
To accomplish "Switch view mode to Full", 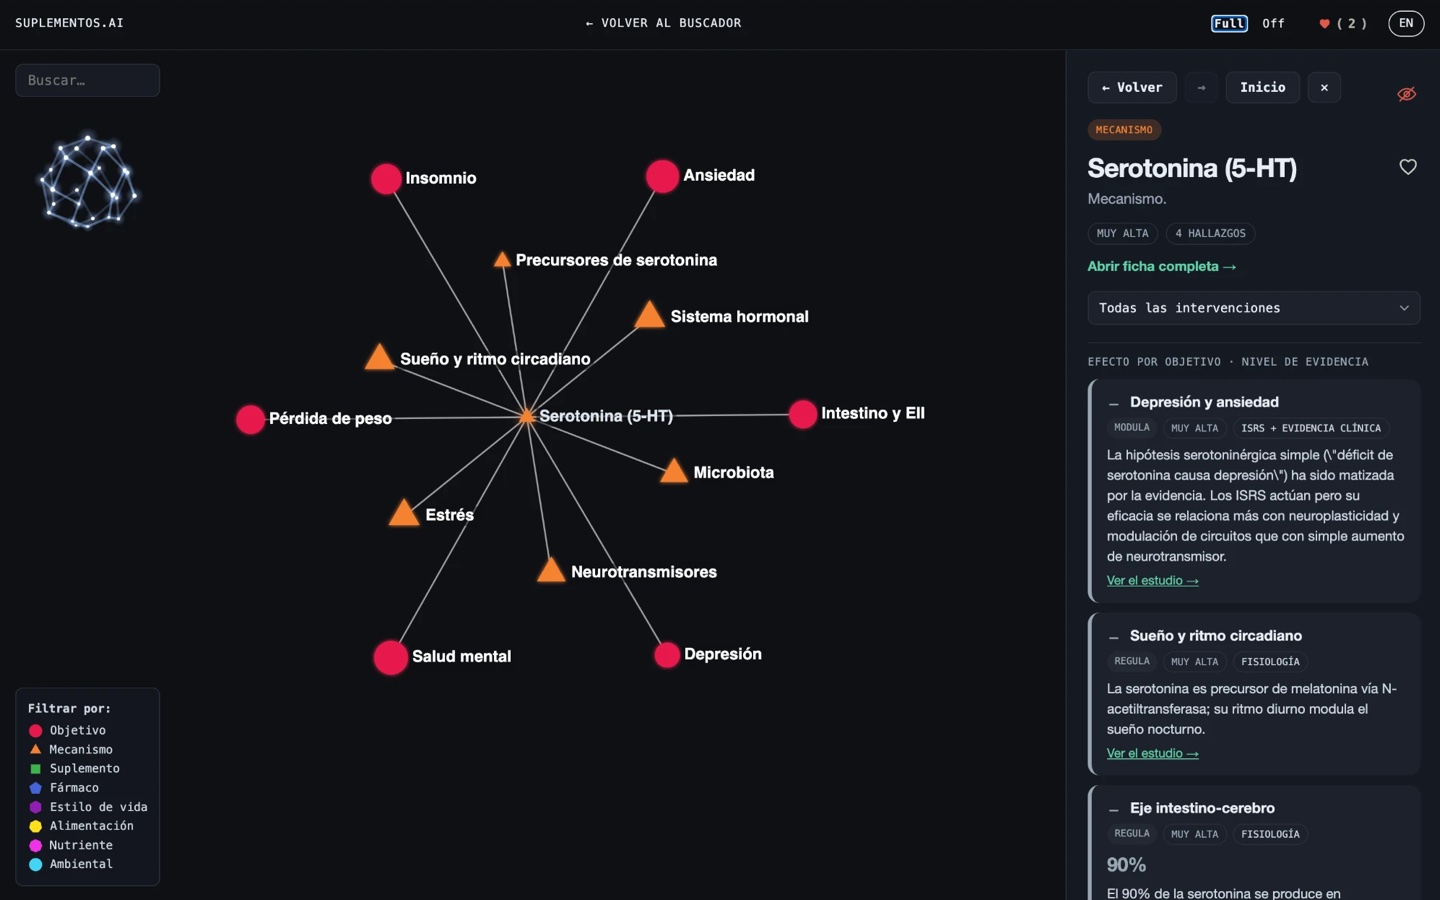I will pos(1229,23).
